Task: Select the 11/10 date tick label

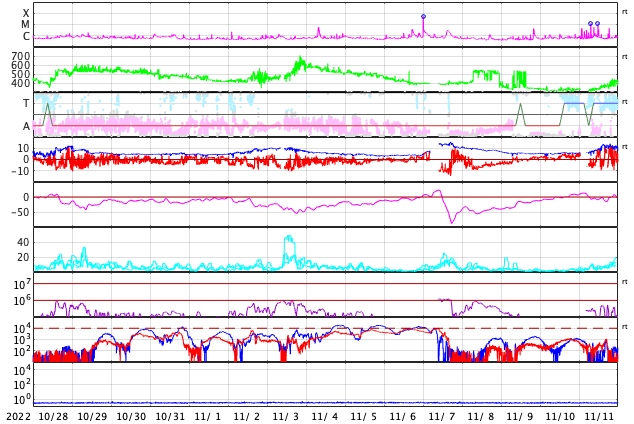Action: click(560, 417)
